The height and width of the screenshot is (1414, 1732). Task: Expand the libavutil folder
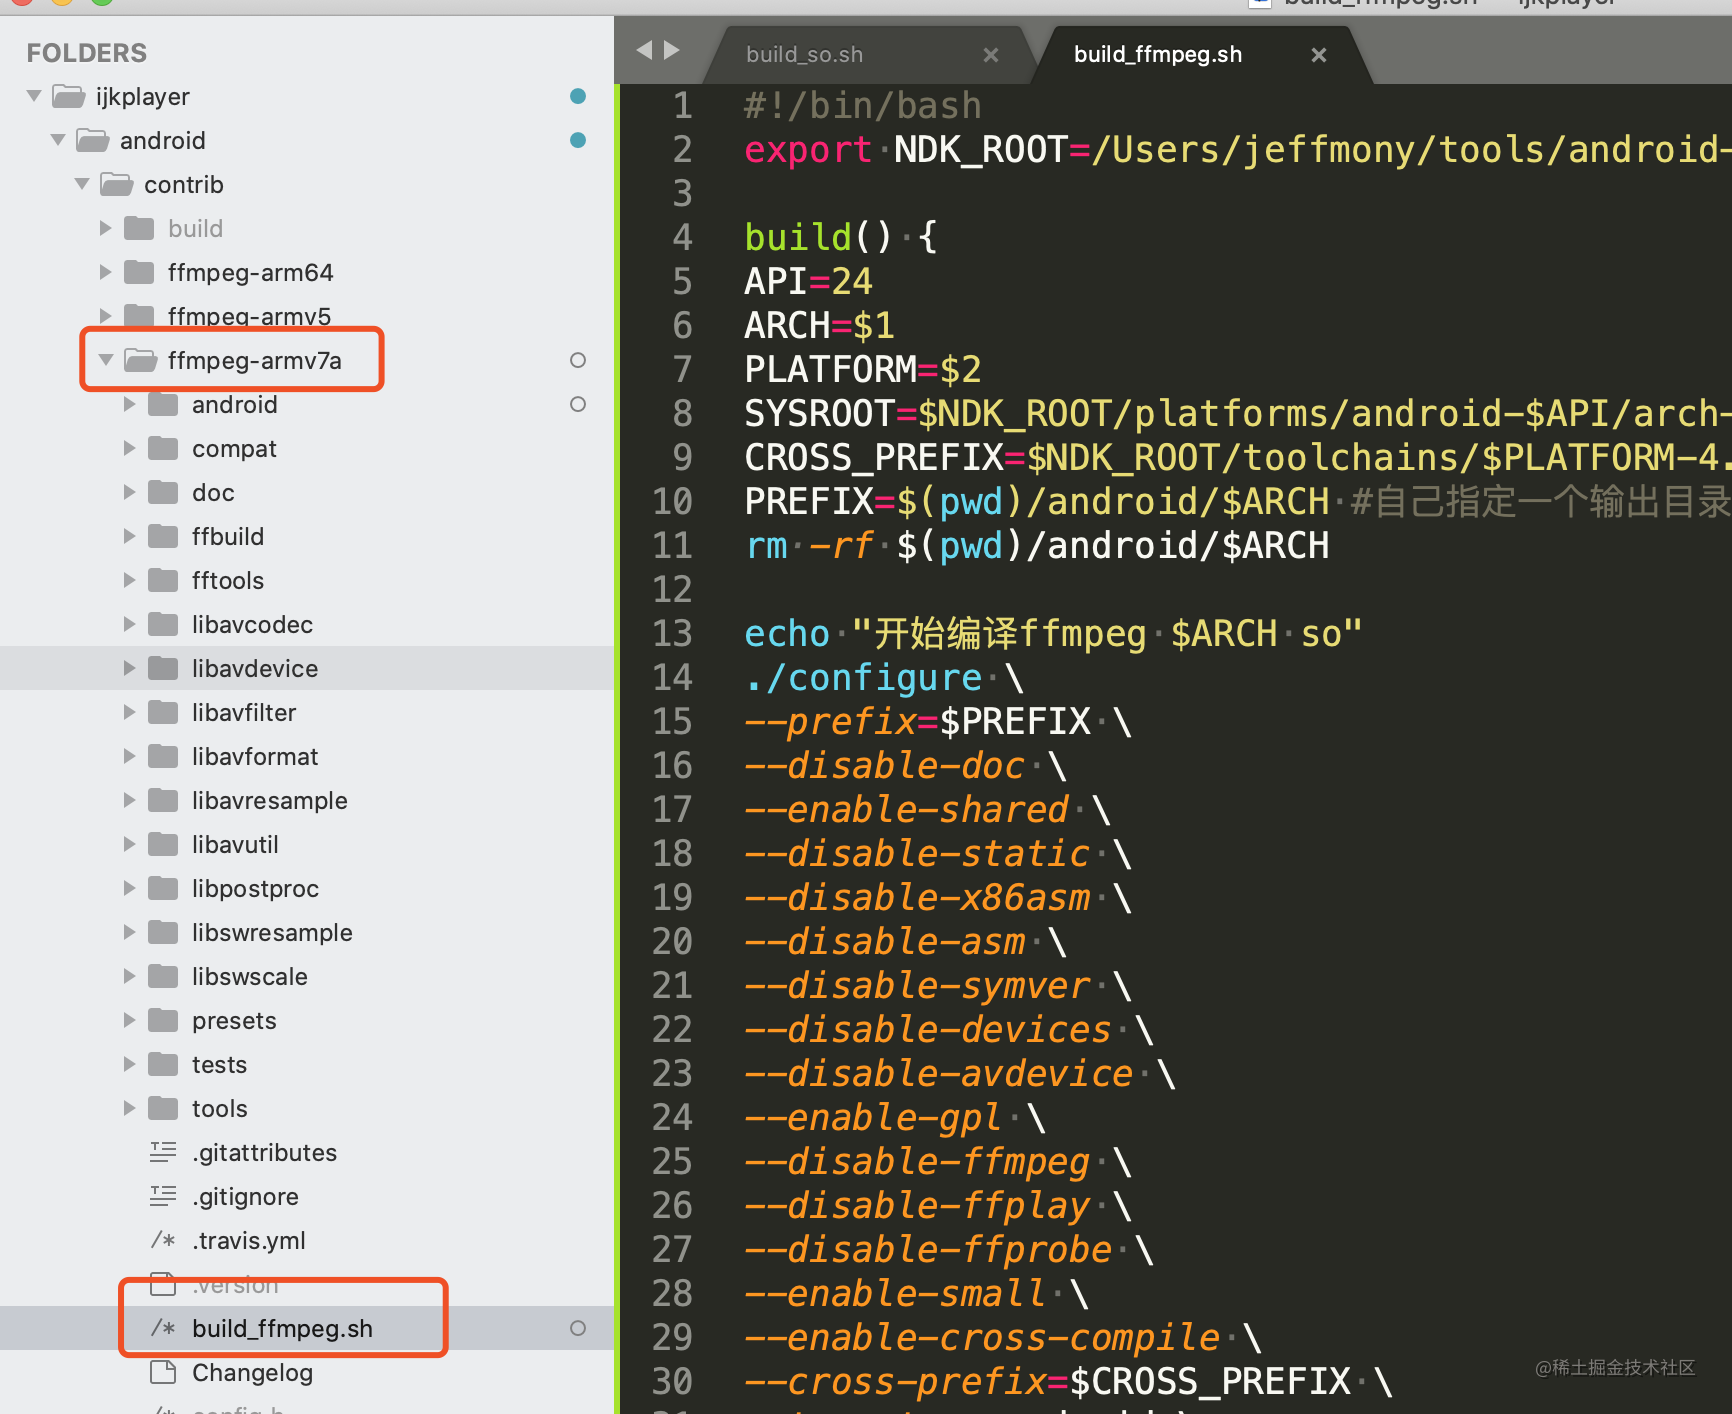(129, 844)
